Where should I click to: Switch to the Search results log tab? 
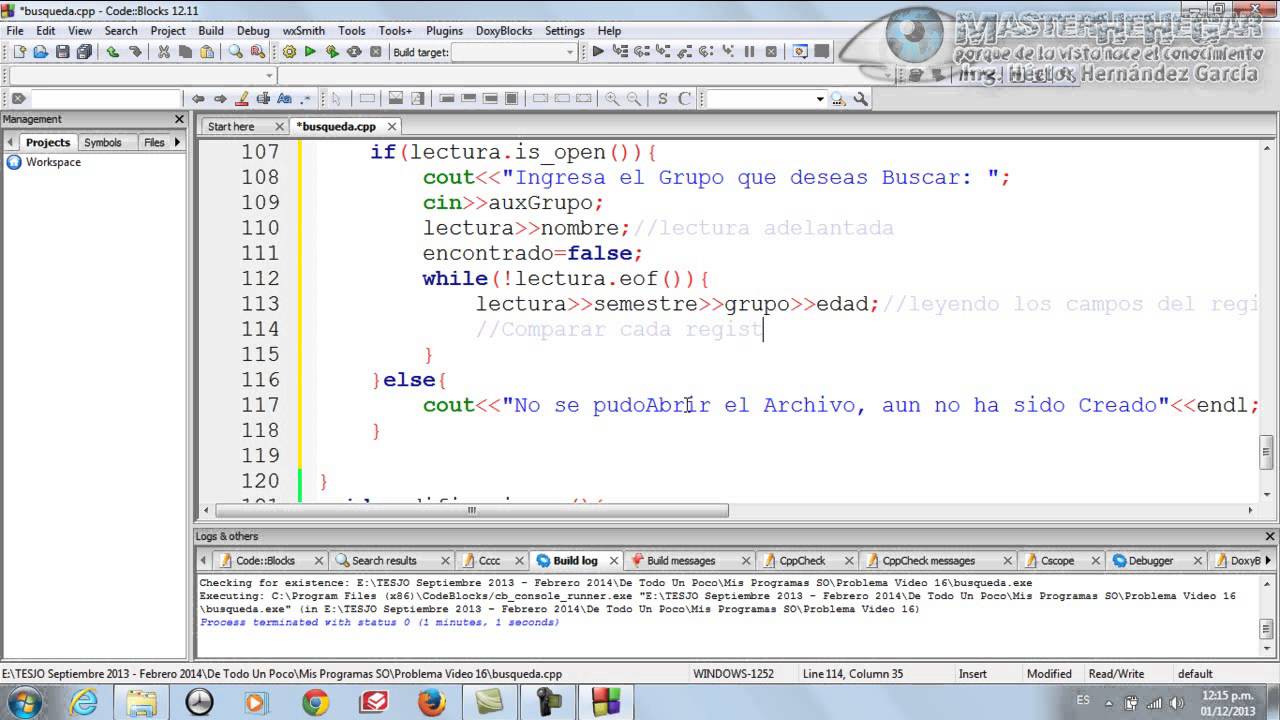(x=384, y=561)
